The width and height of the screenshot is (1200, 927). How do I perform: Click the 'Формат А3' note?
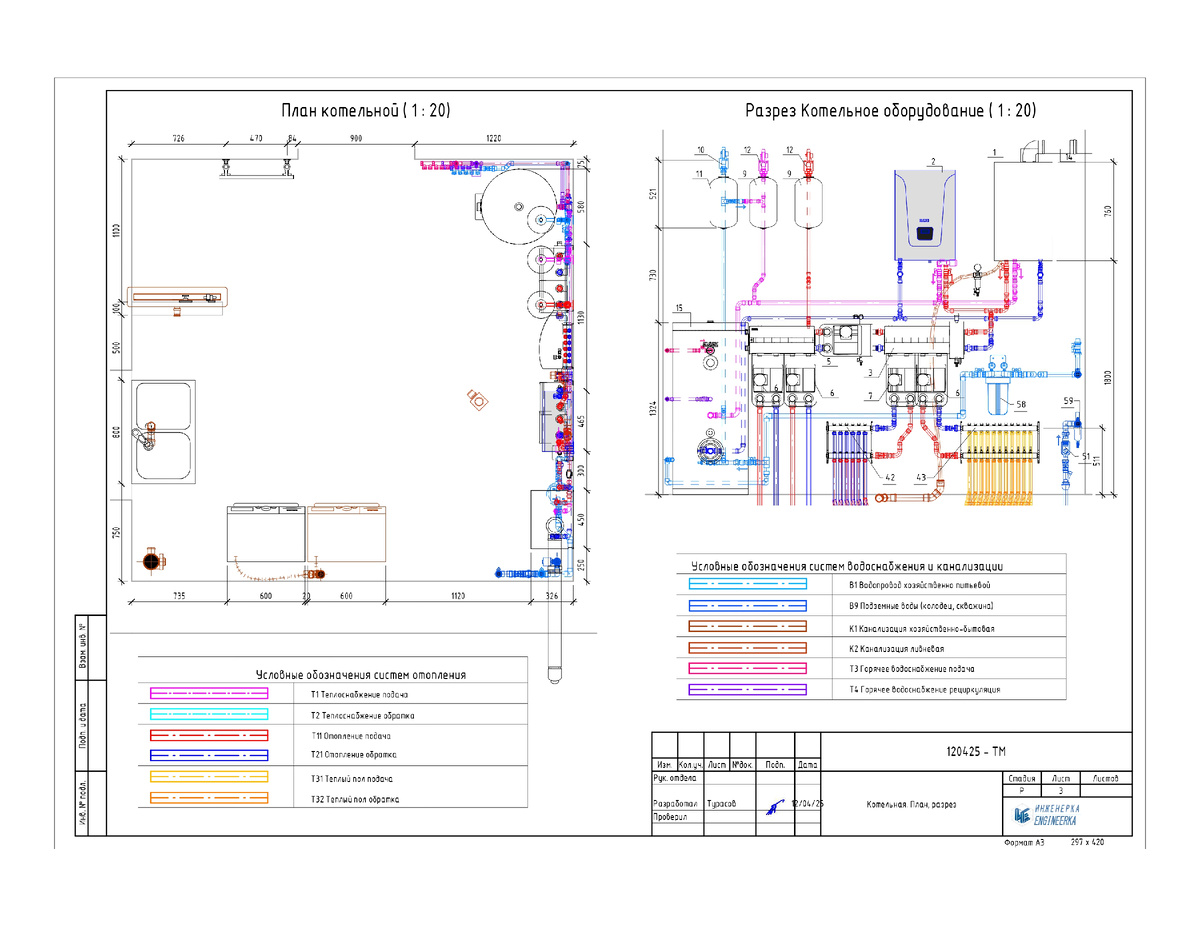point(1023,843)
